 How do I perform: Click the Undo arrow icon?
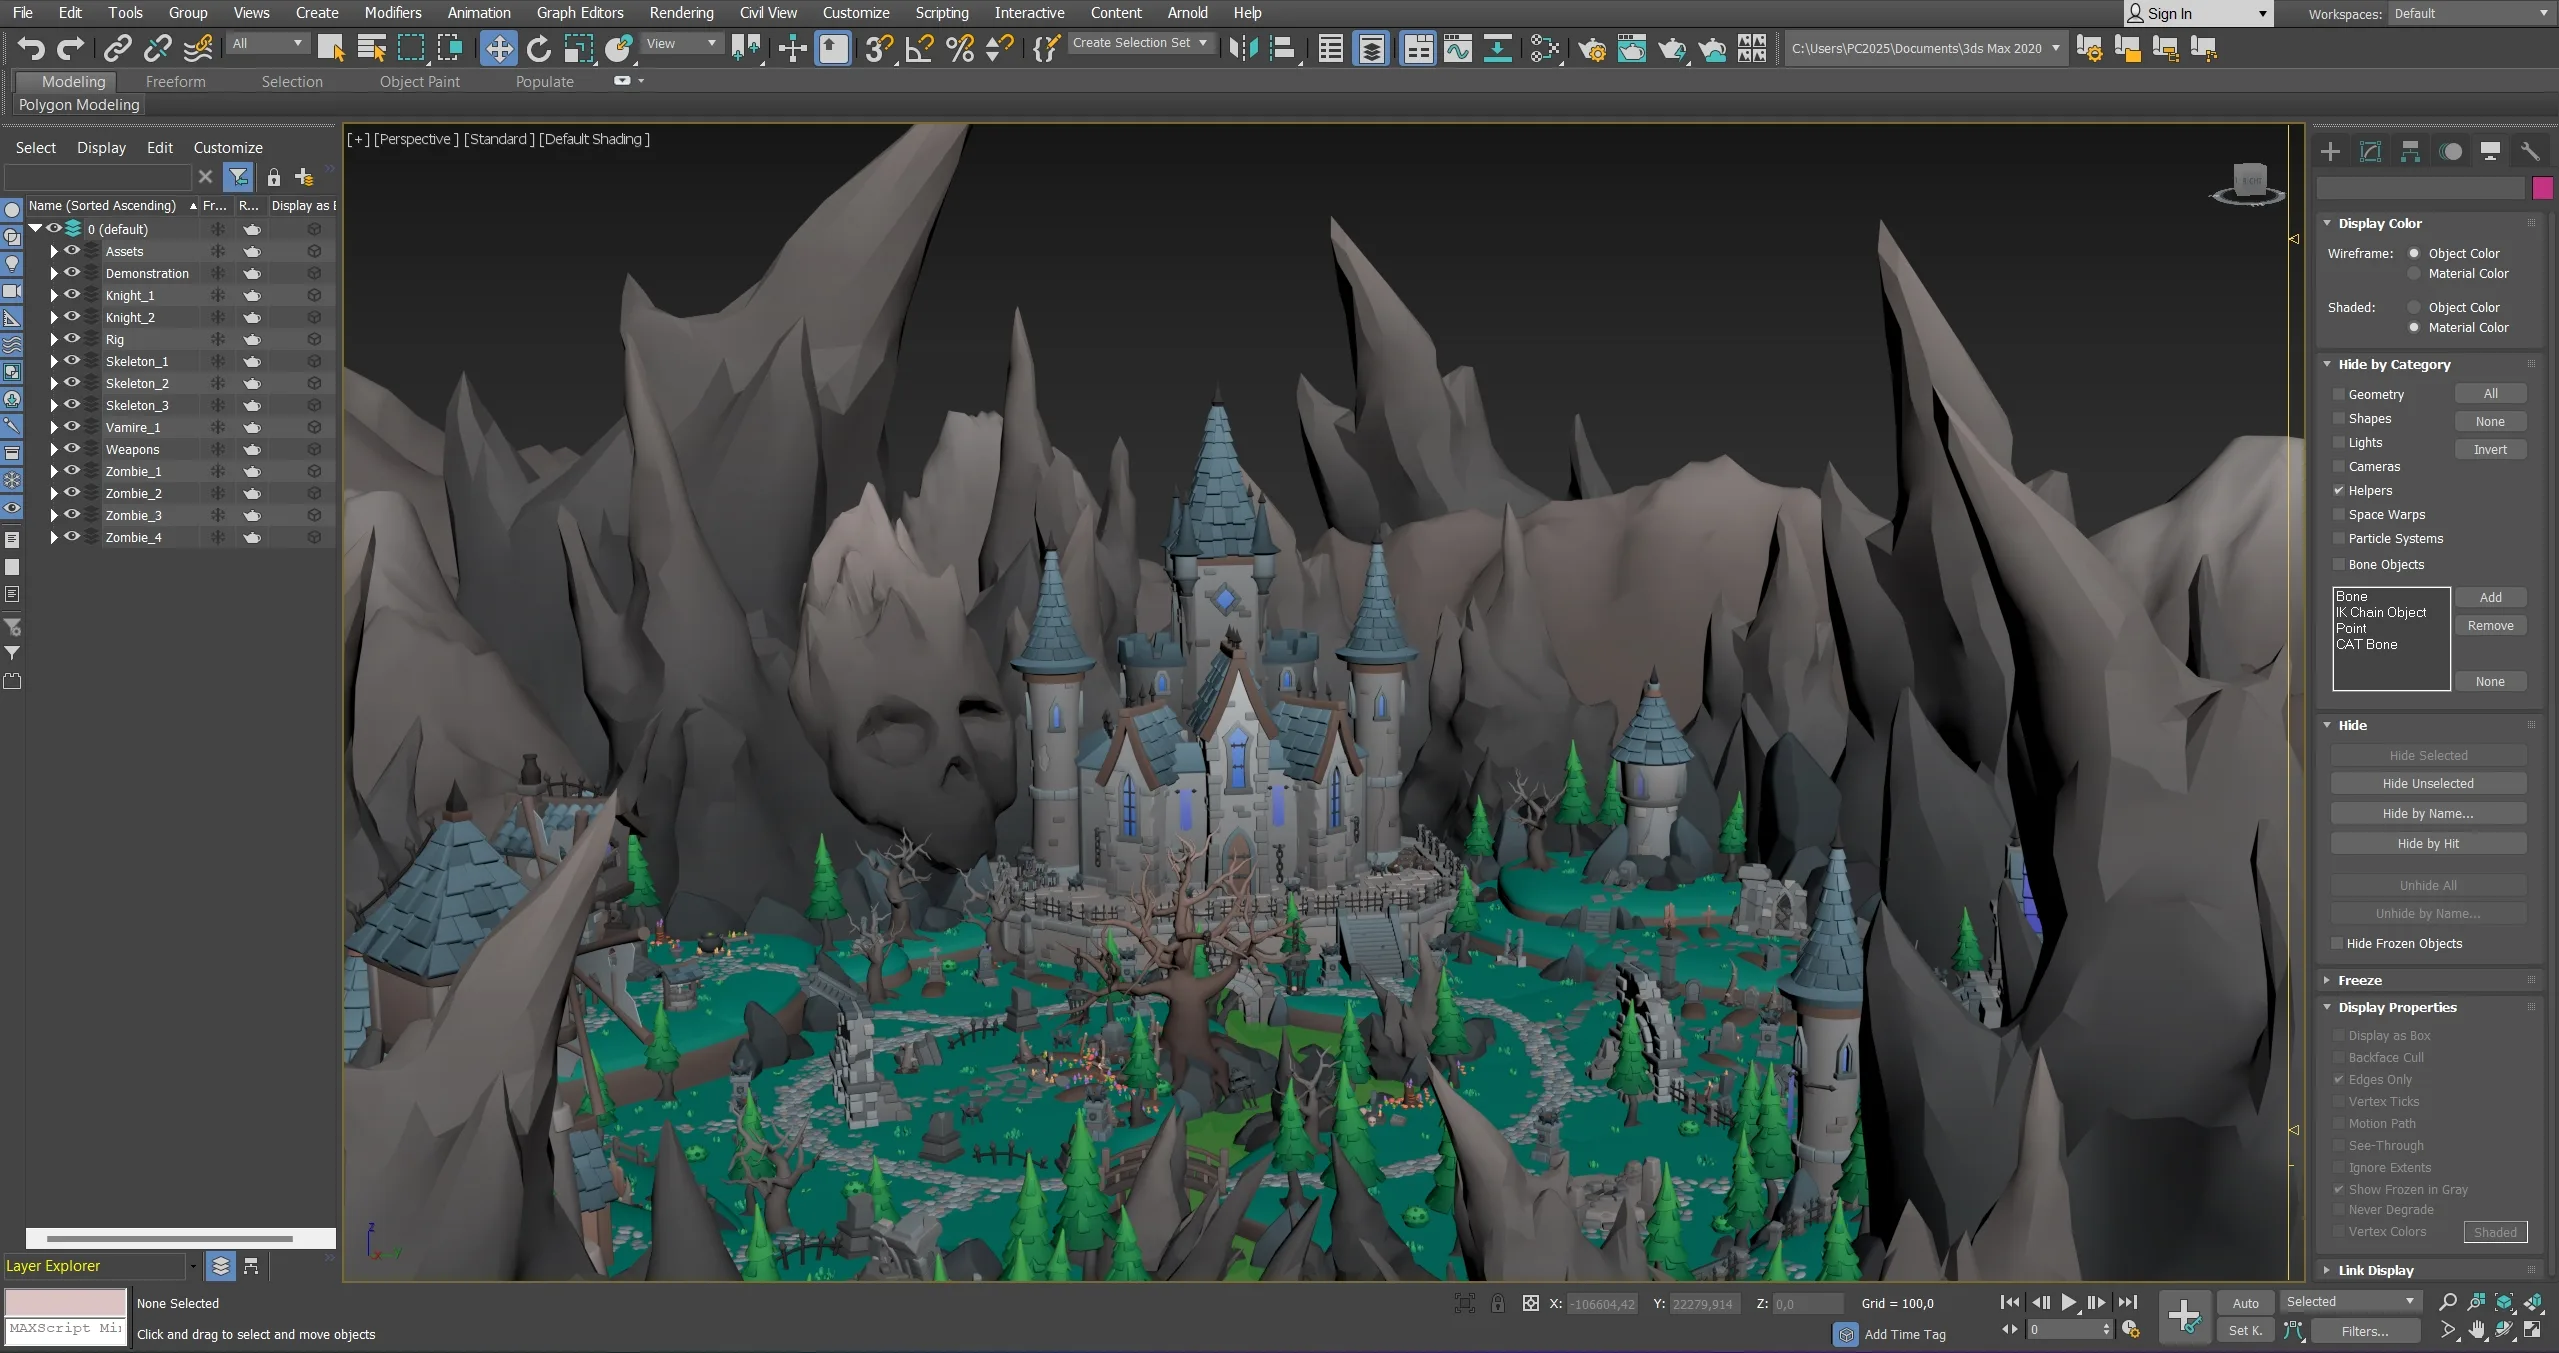pyautogui.click(x=31, y=47)
